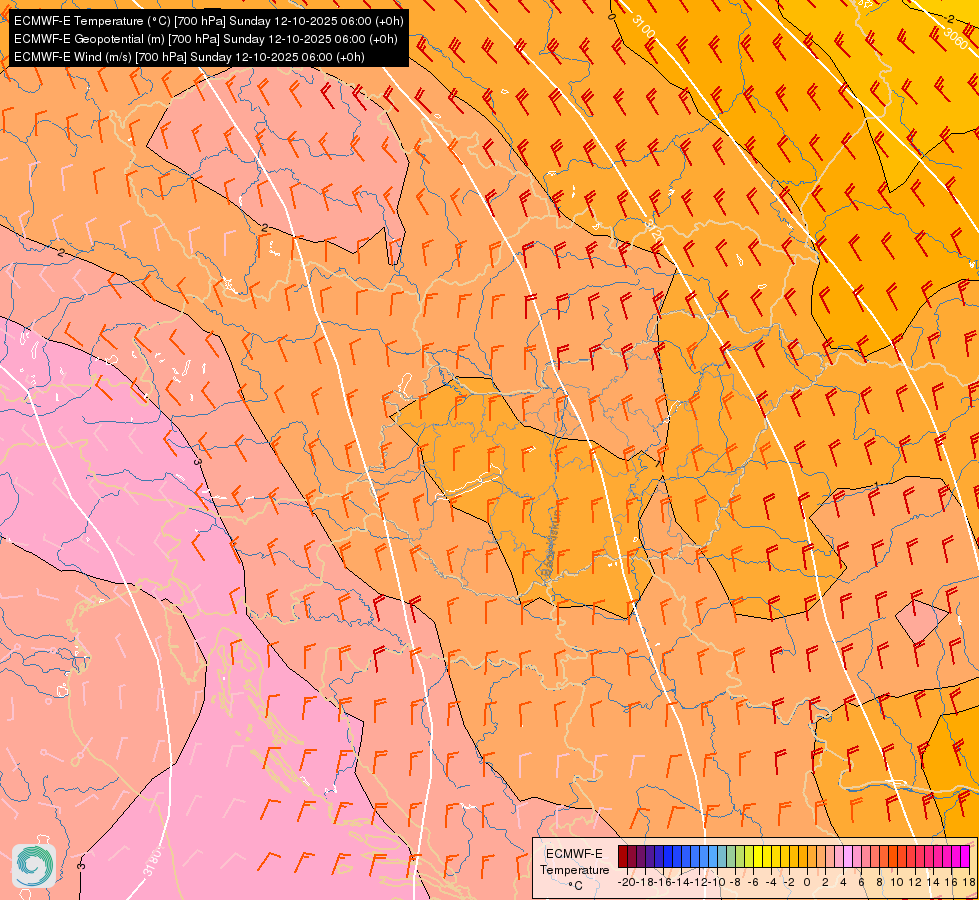Click the '3060' geopotential contour label

(x=955, y=39)
